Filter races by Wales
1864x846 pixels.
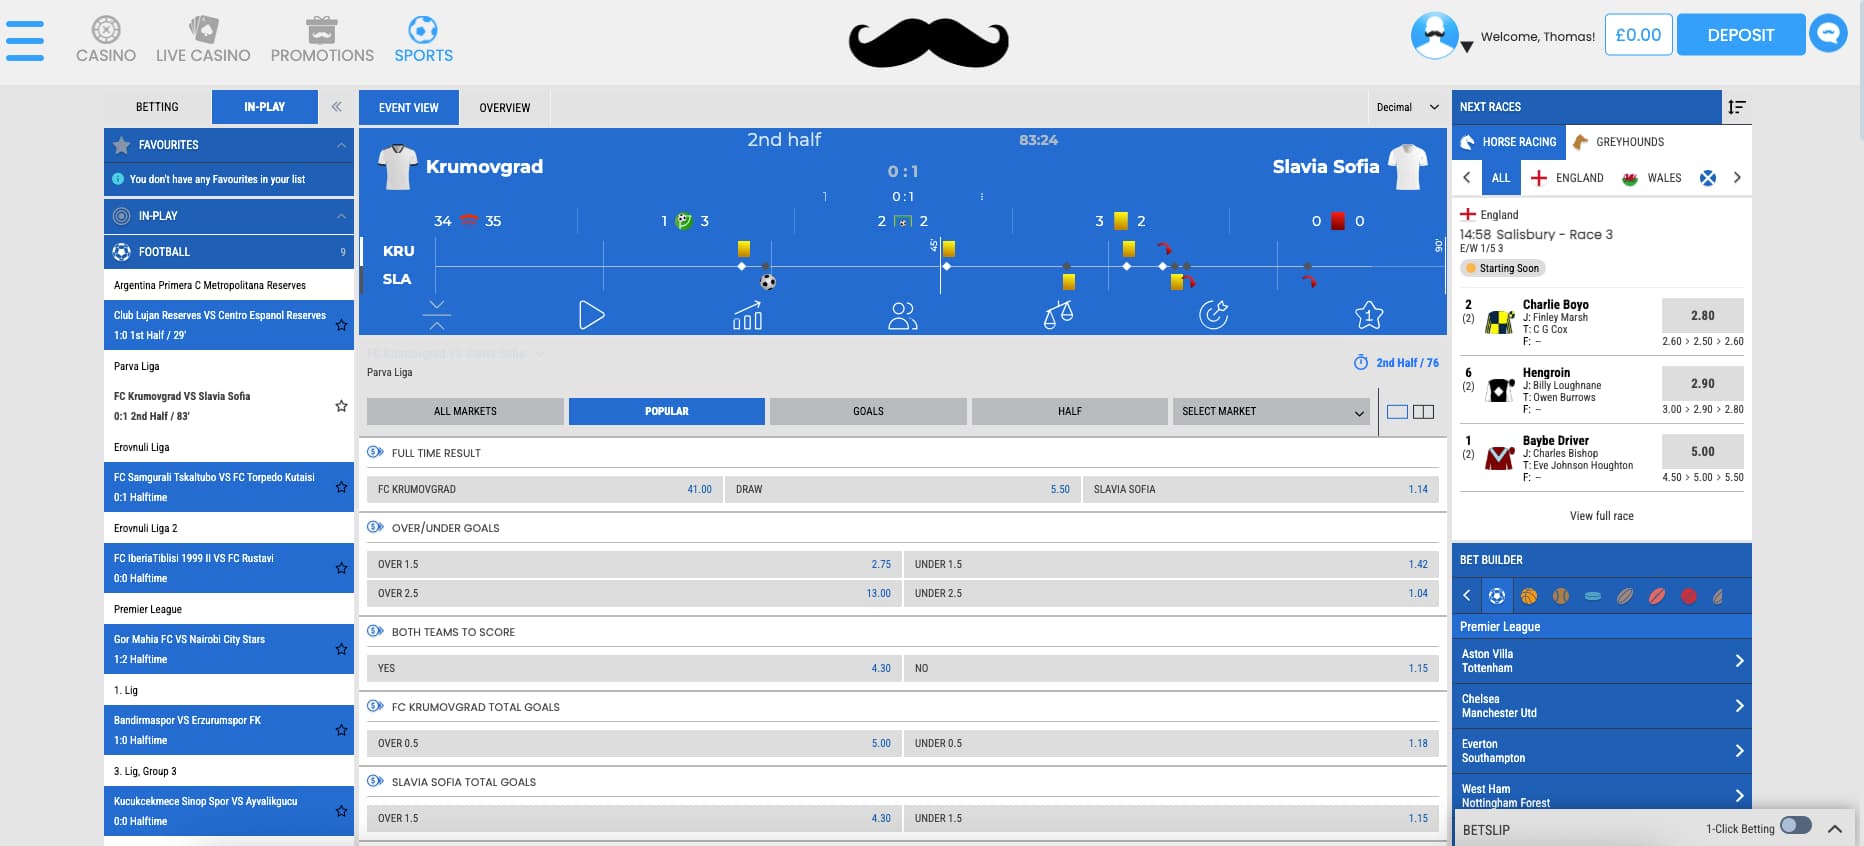[x=1651, y=178]
